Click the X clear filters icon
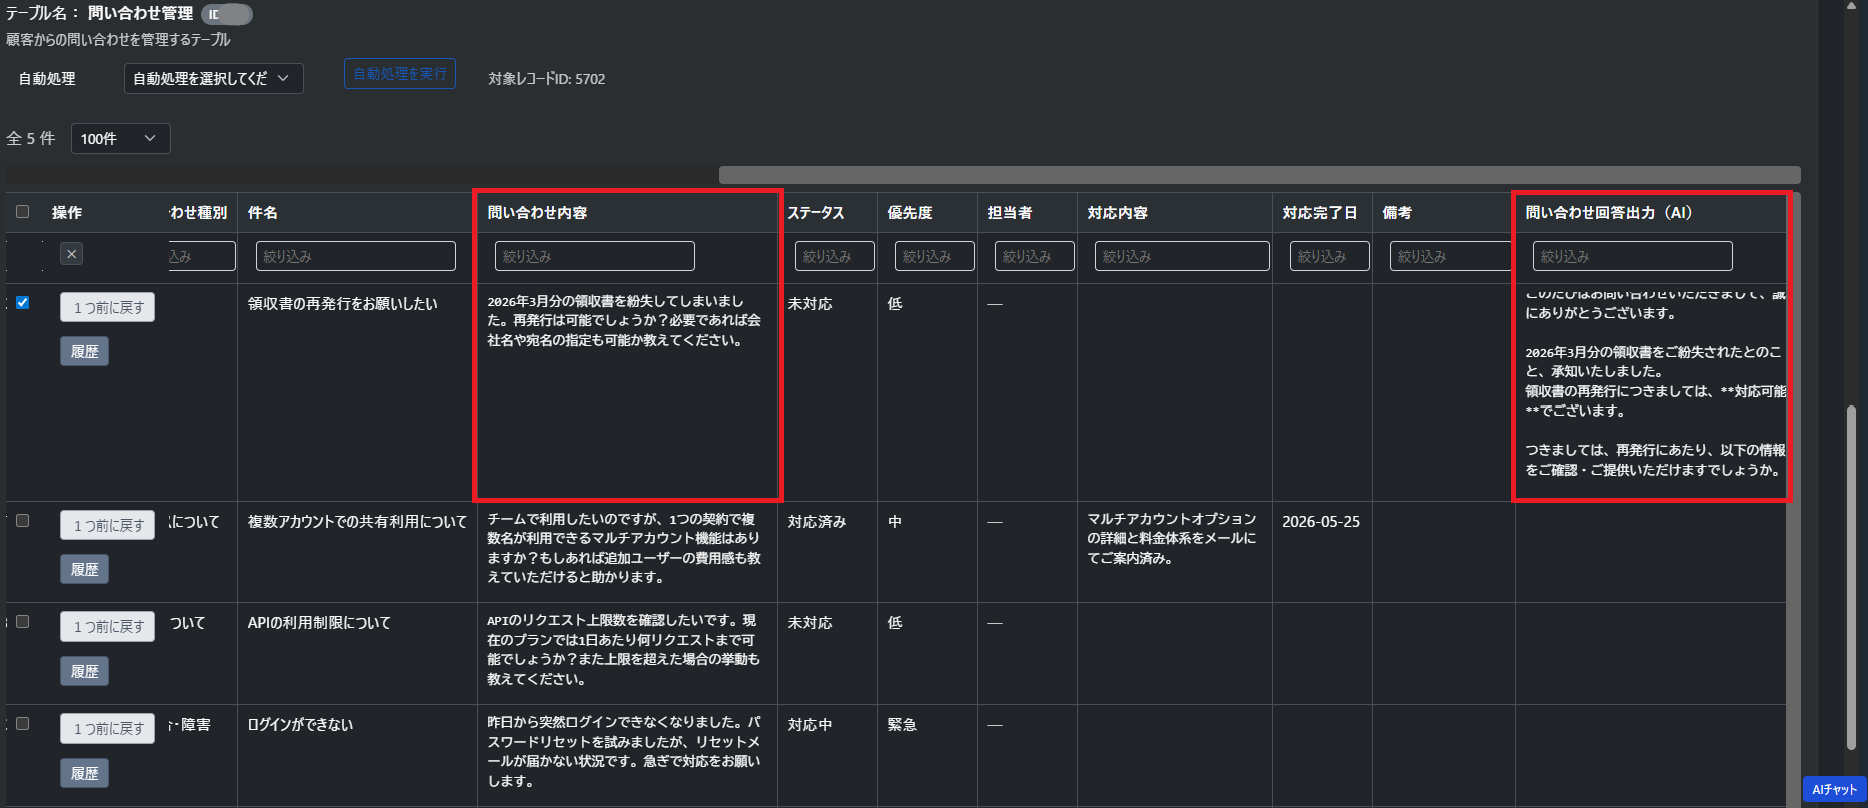This screenshot has width=1868, height=808. point(71,254)
